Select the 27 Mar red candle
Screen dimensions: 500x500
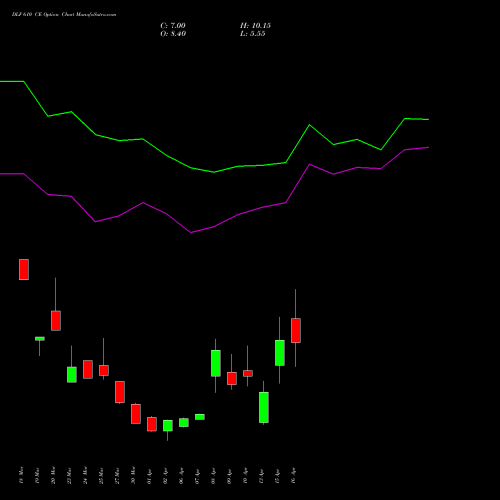120,392
